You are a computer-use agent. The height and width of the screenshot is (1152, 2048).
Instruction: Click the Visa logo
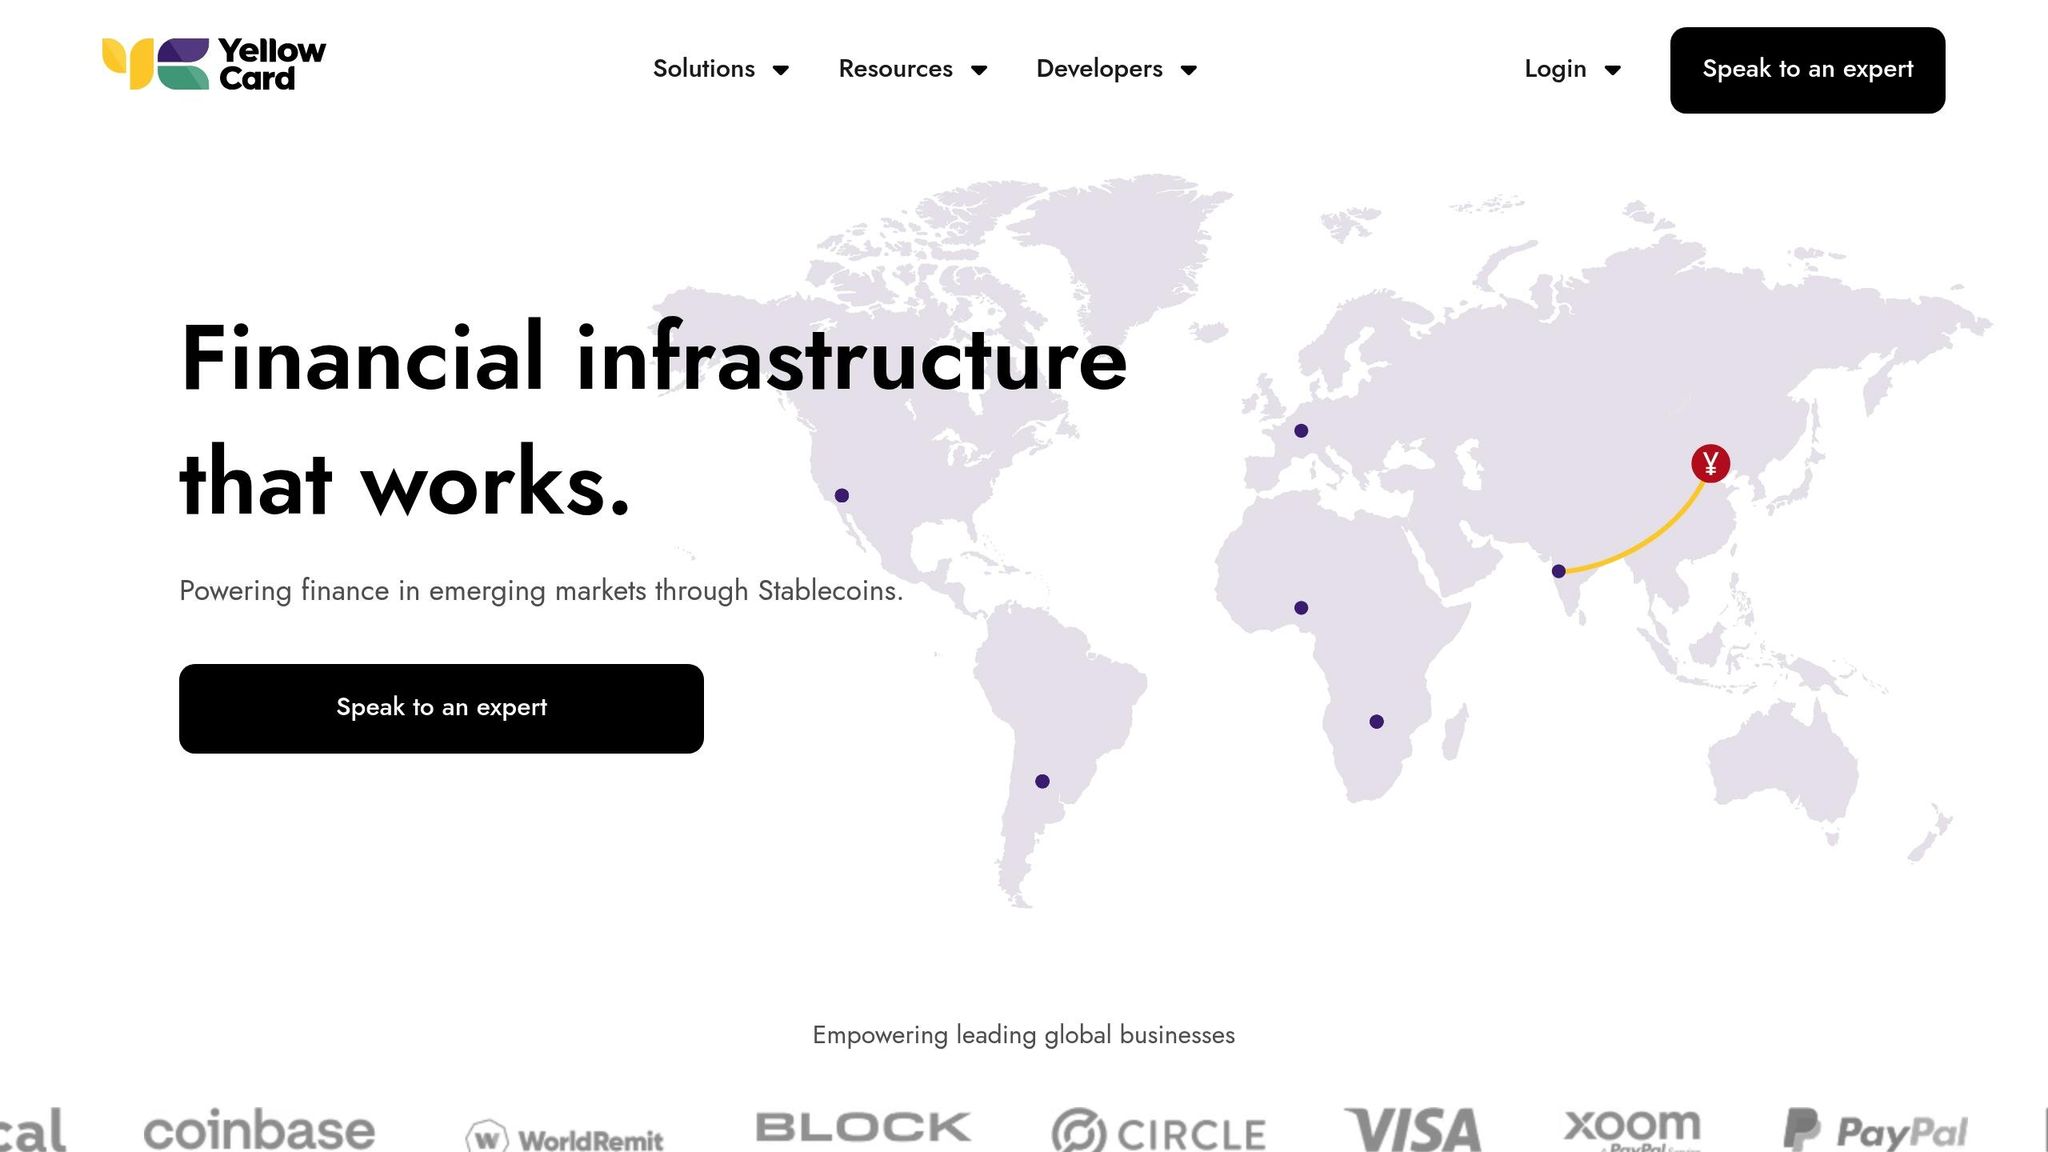(1413, 1130)
